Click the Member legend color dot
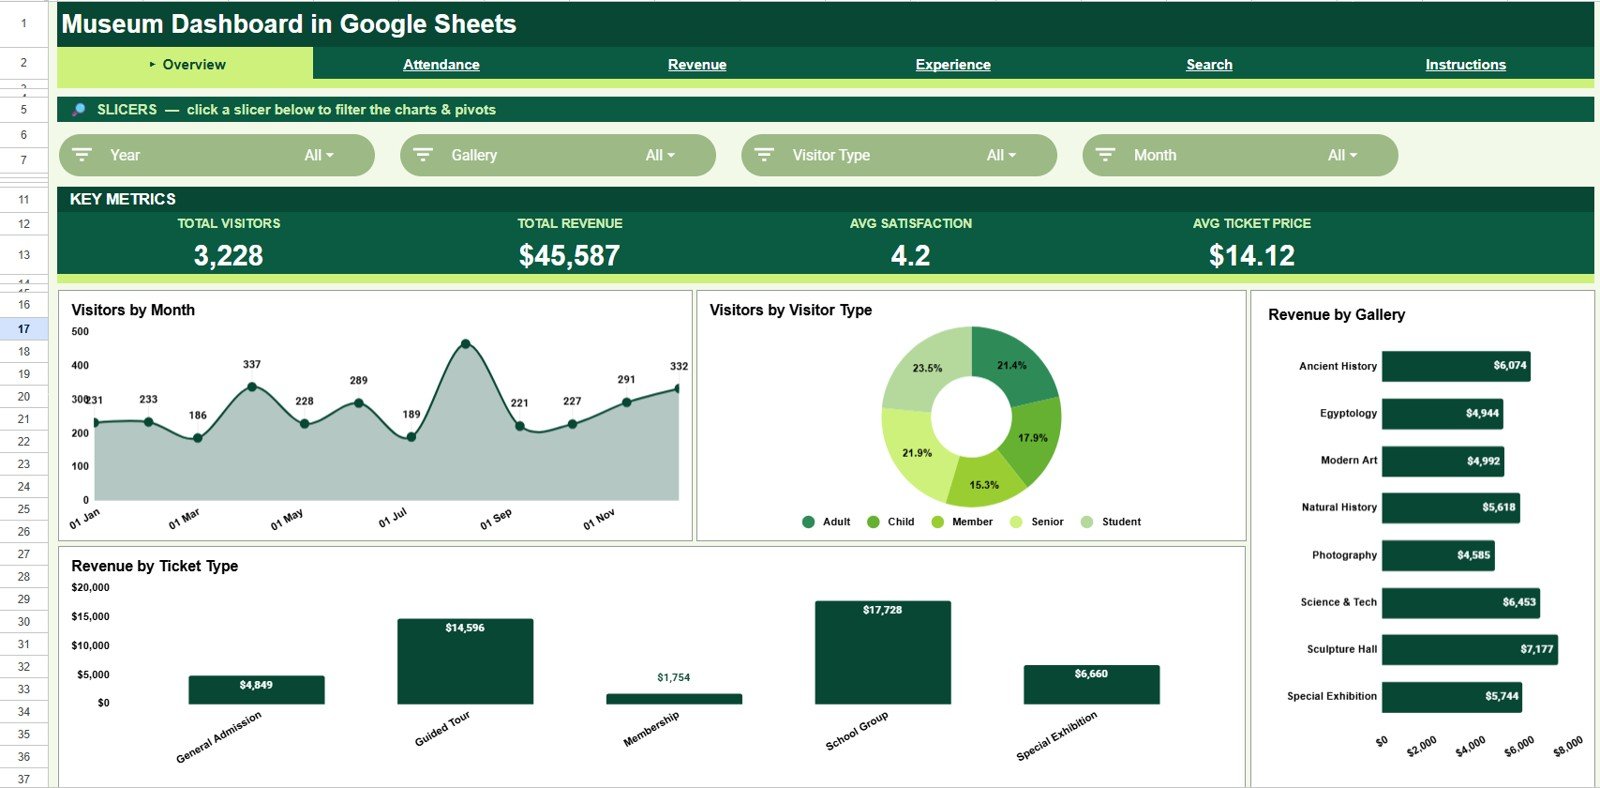1600x788 pixels. click(937, 522)
